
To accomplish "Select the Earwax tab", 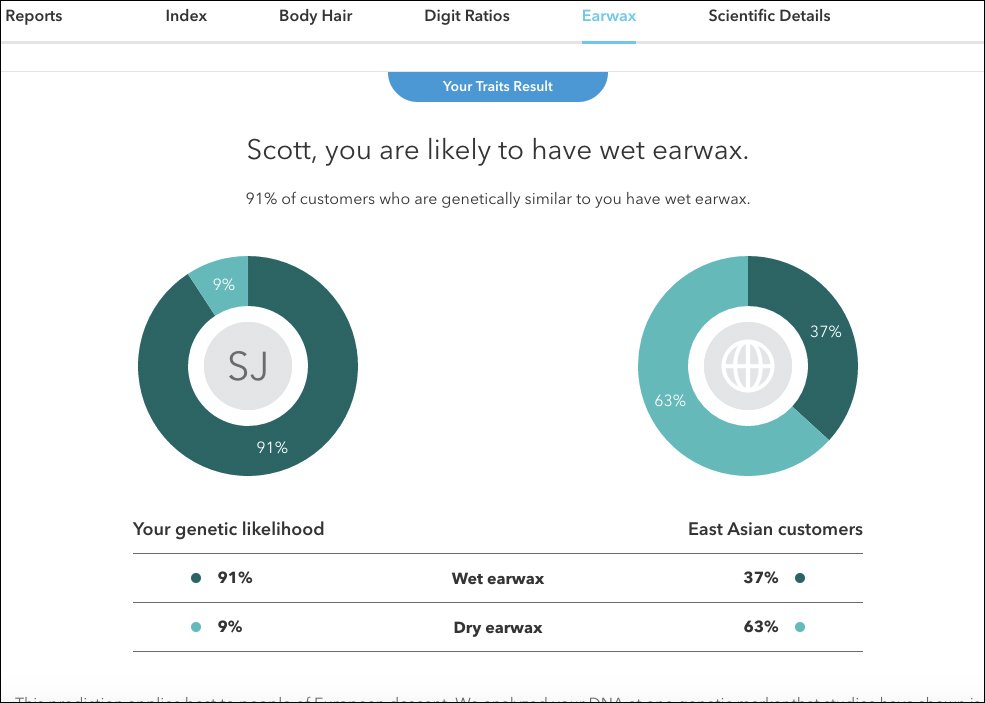I will (x=609, y=16).
